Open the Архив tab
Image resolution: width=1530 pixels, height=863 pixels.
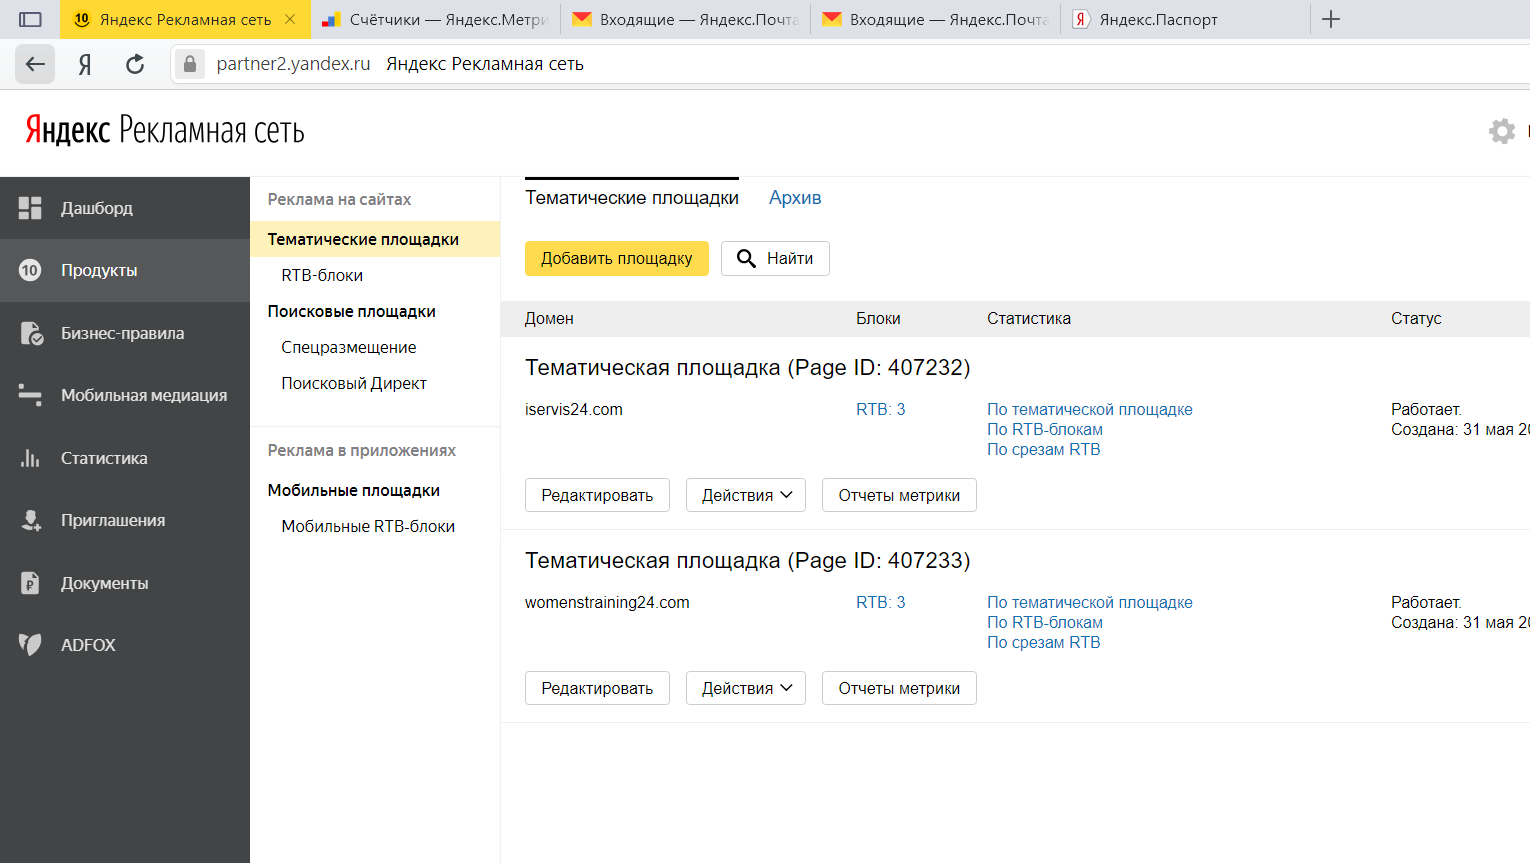(795, 198)
